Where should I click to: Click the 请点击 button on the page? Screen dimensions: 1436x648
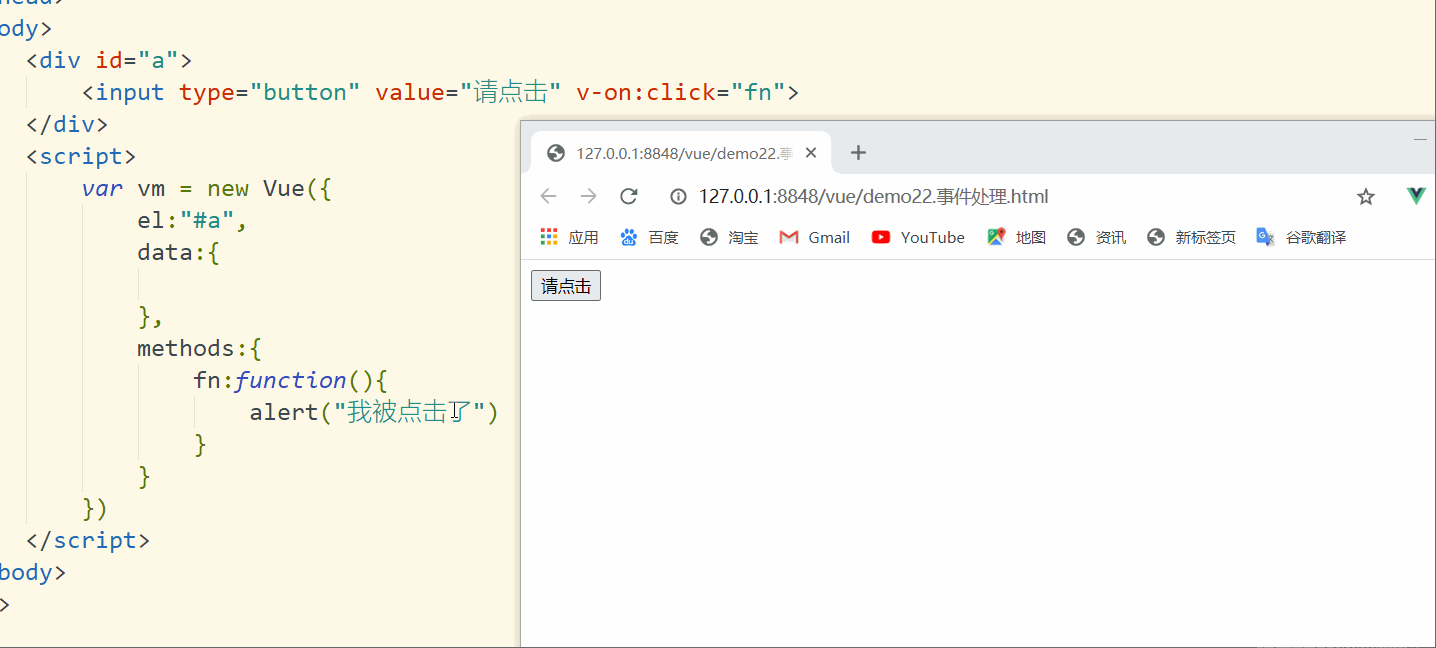pos(566,286)
